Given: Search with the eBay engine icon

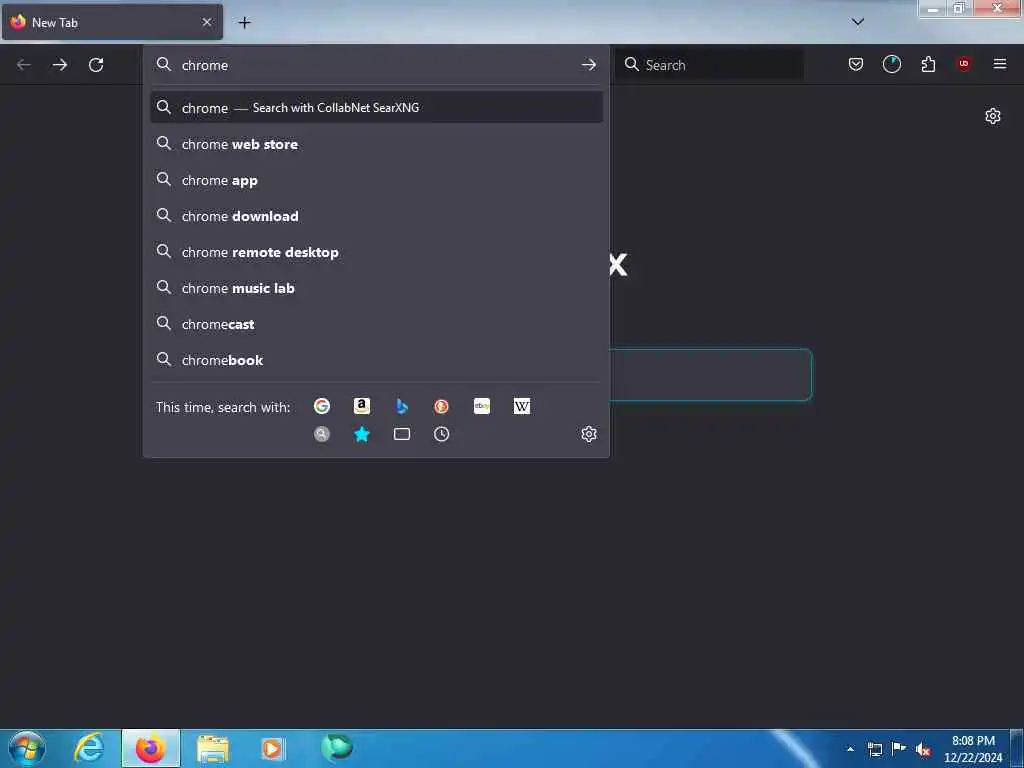Looking at the screenshot, I should tap(482, 406).
